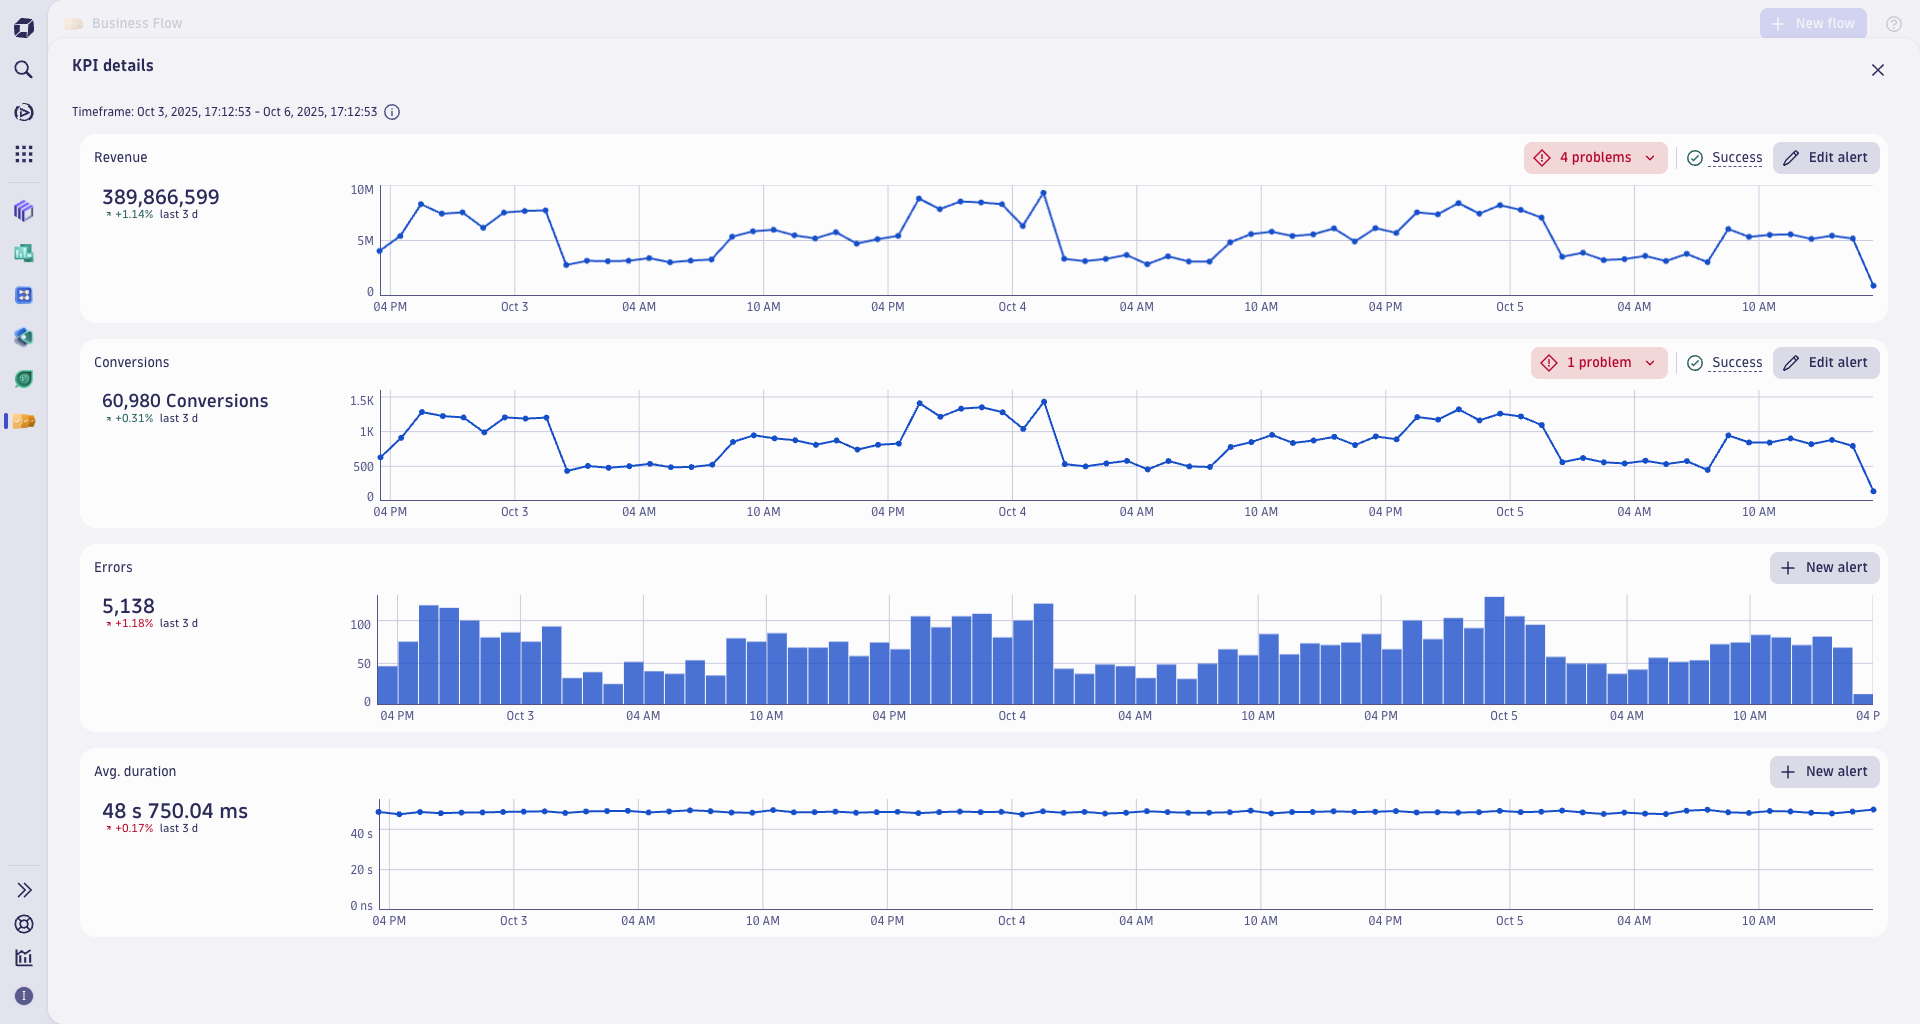The image size is (1920, 1024).
Task: Add a New alert for Avg. duration
Action: [x=1824, y=772]
